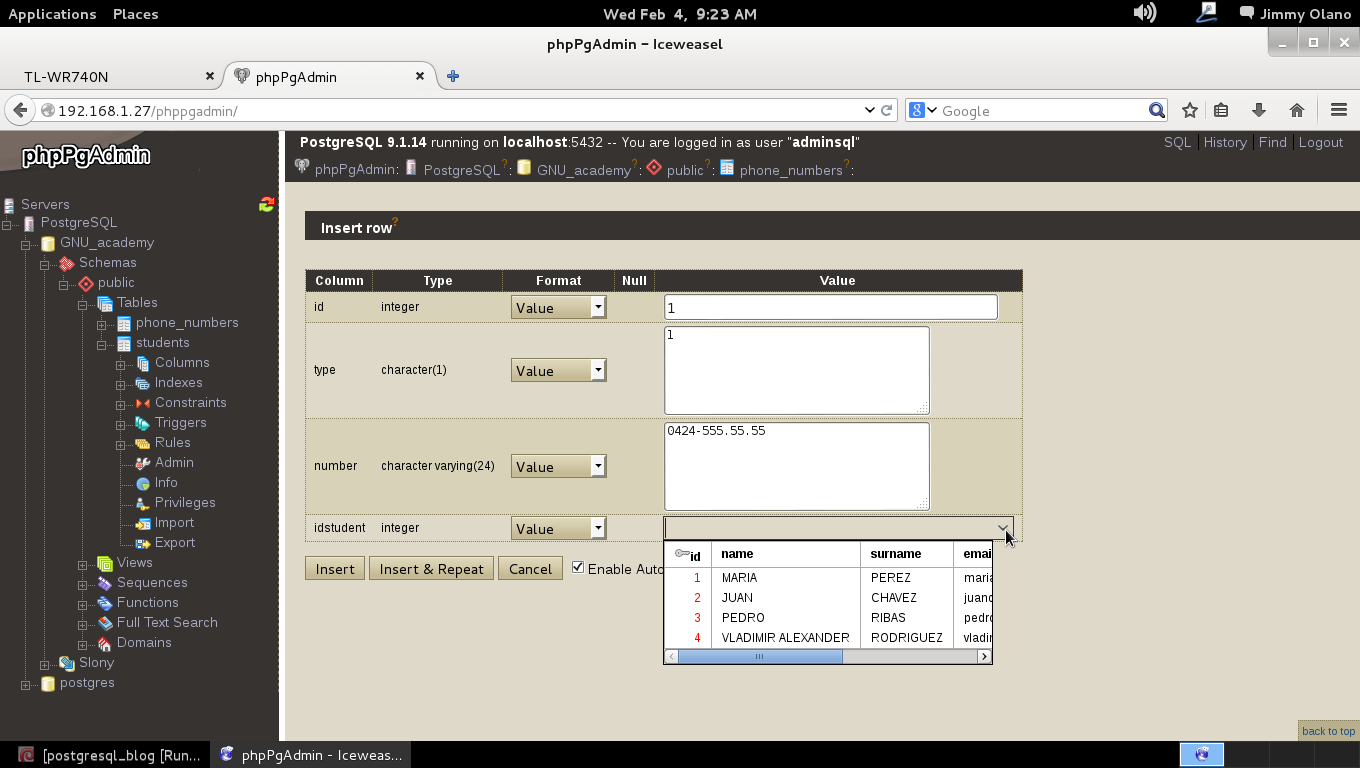
Task: Open new tab with plus icon
Action: [x=453, y=76]
